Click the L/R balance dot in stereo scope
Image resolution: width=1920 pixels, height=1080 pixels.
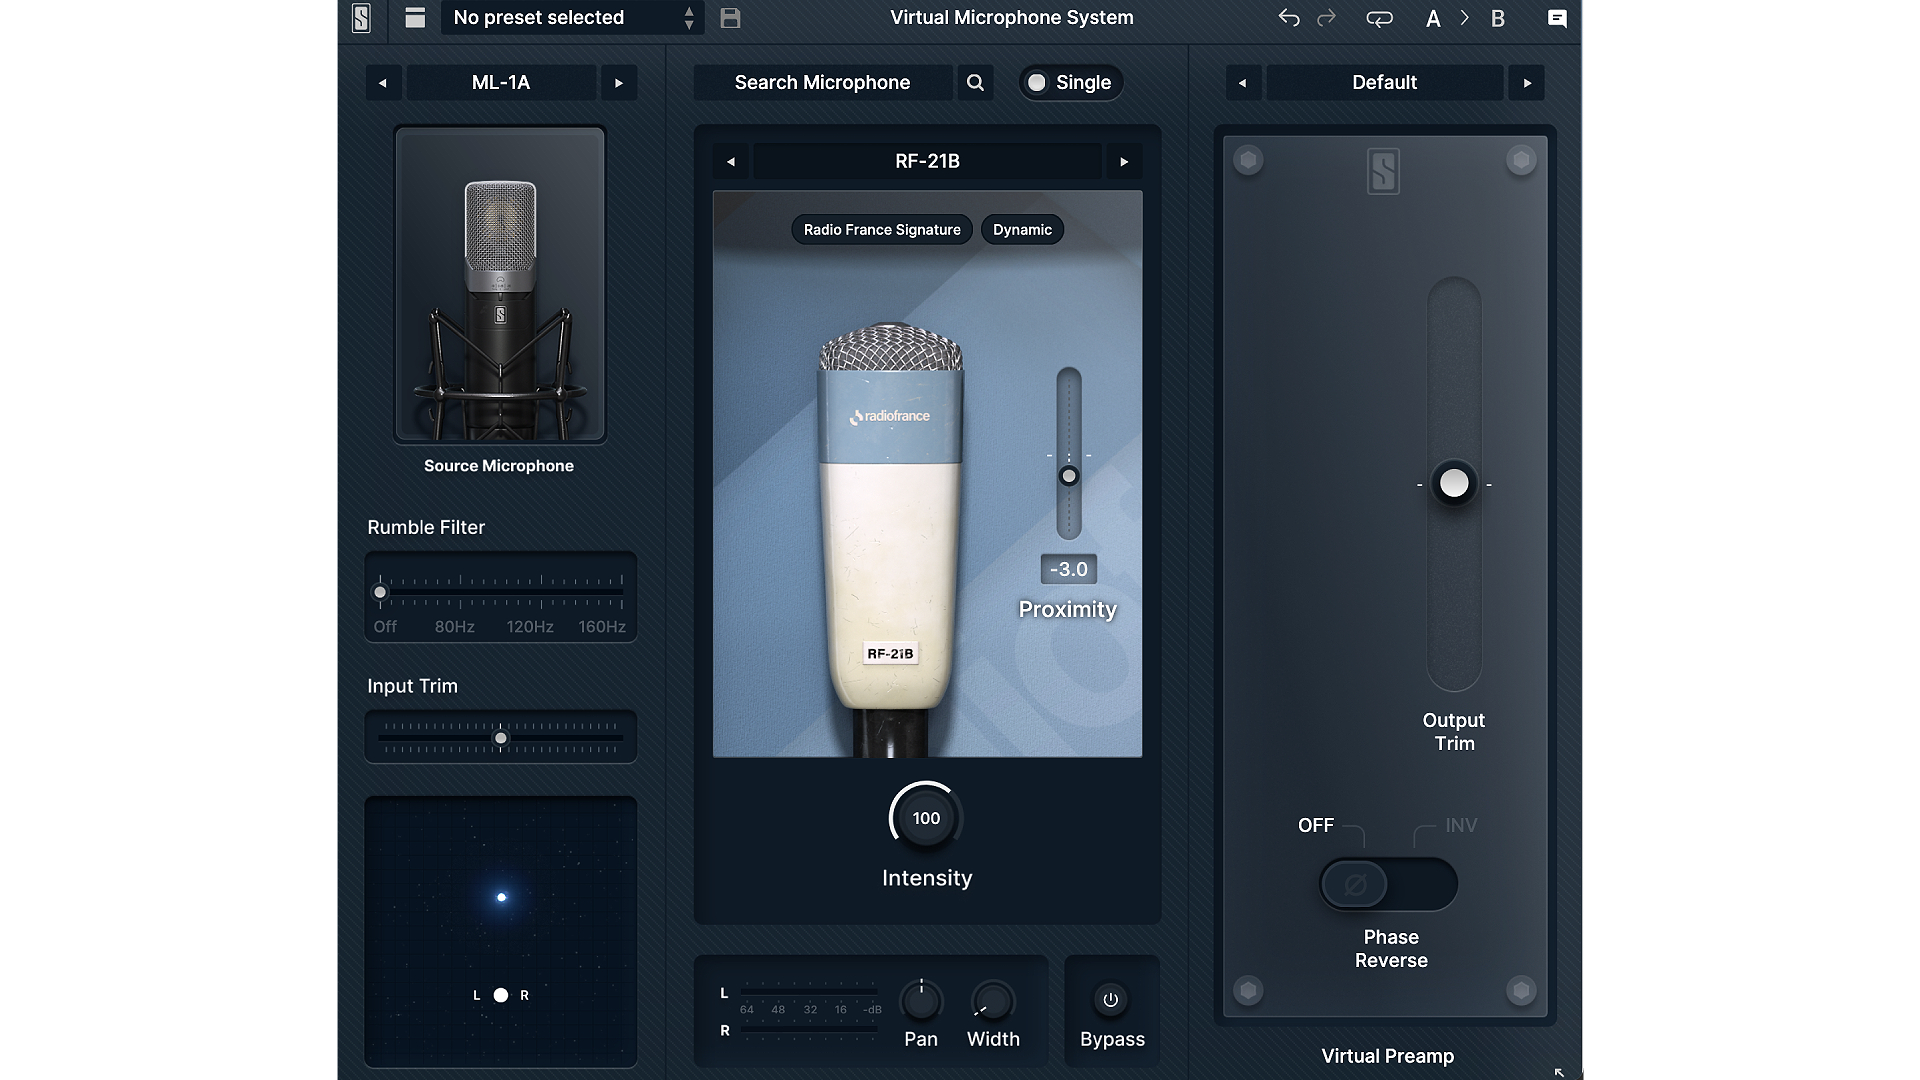501,995
